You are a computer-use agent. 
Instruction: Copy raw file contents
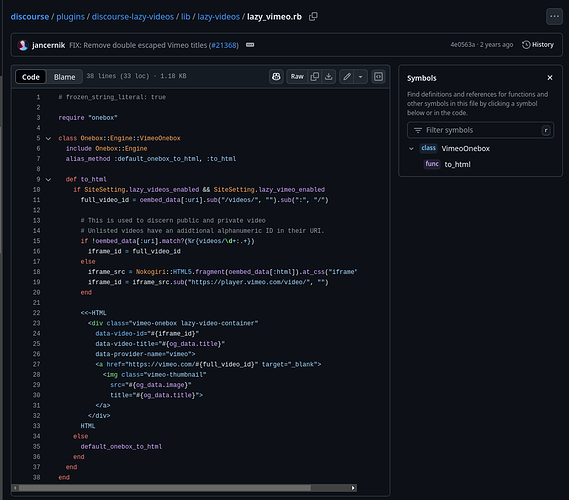(315, 77)
